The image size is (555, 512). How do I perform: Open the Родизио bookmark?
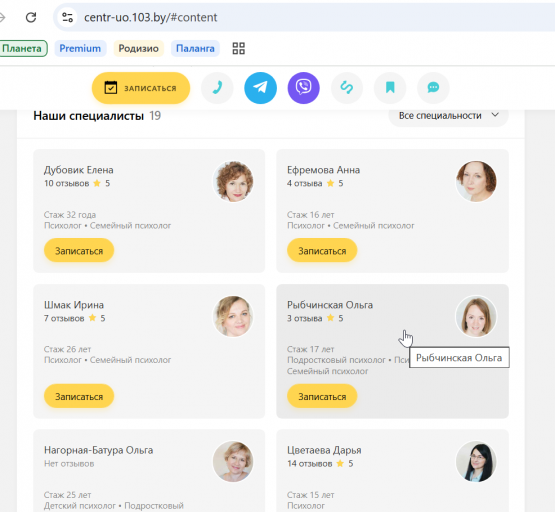coord(138,48)
